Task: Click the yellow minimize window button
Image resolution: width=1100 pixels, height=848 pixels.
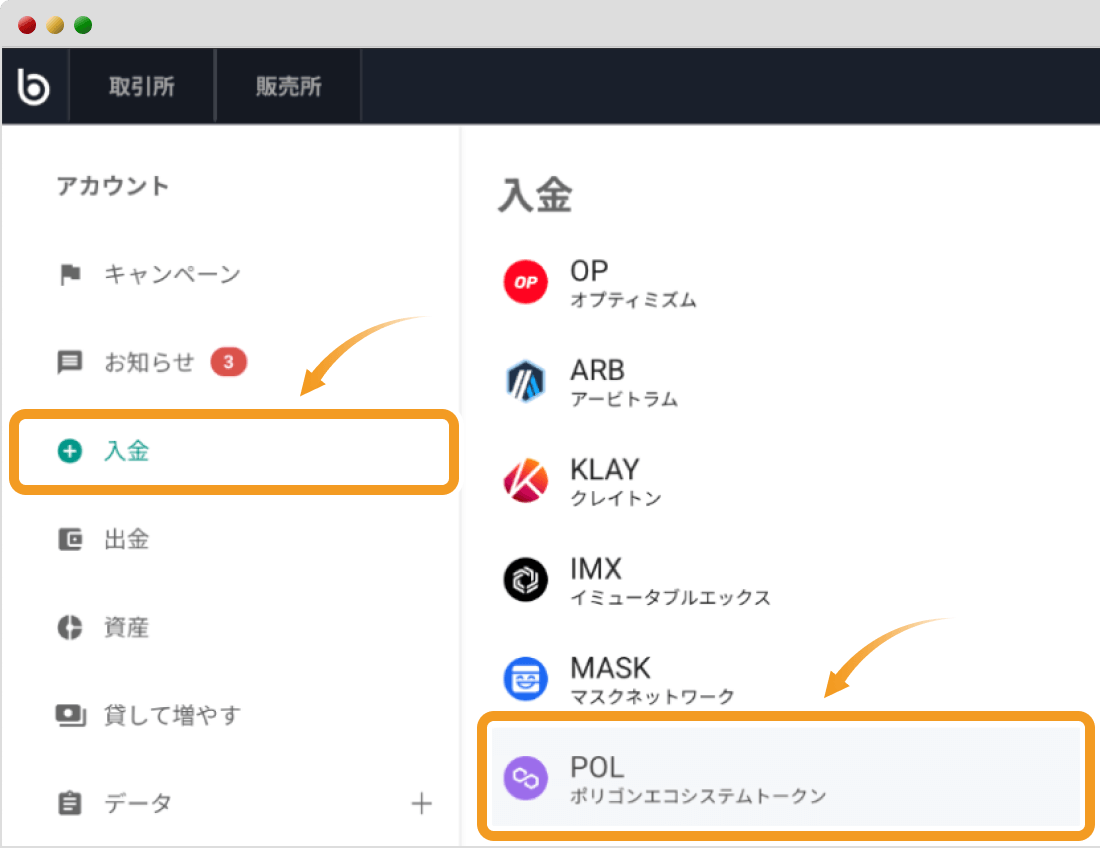Action: click(55, 25)
